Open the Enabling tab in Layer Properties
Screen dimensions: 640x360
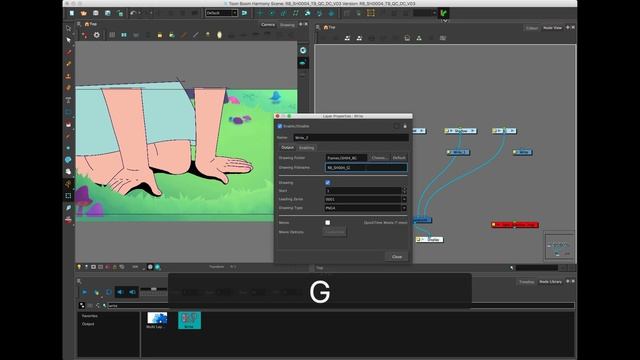click(x=306, y=148)
